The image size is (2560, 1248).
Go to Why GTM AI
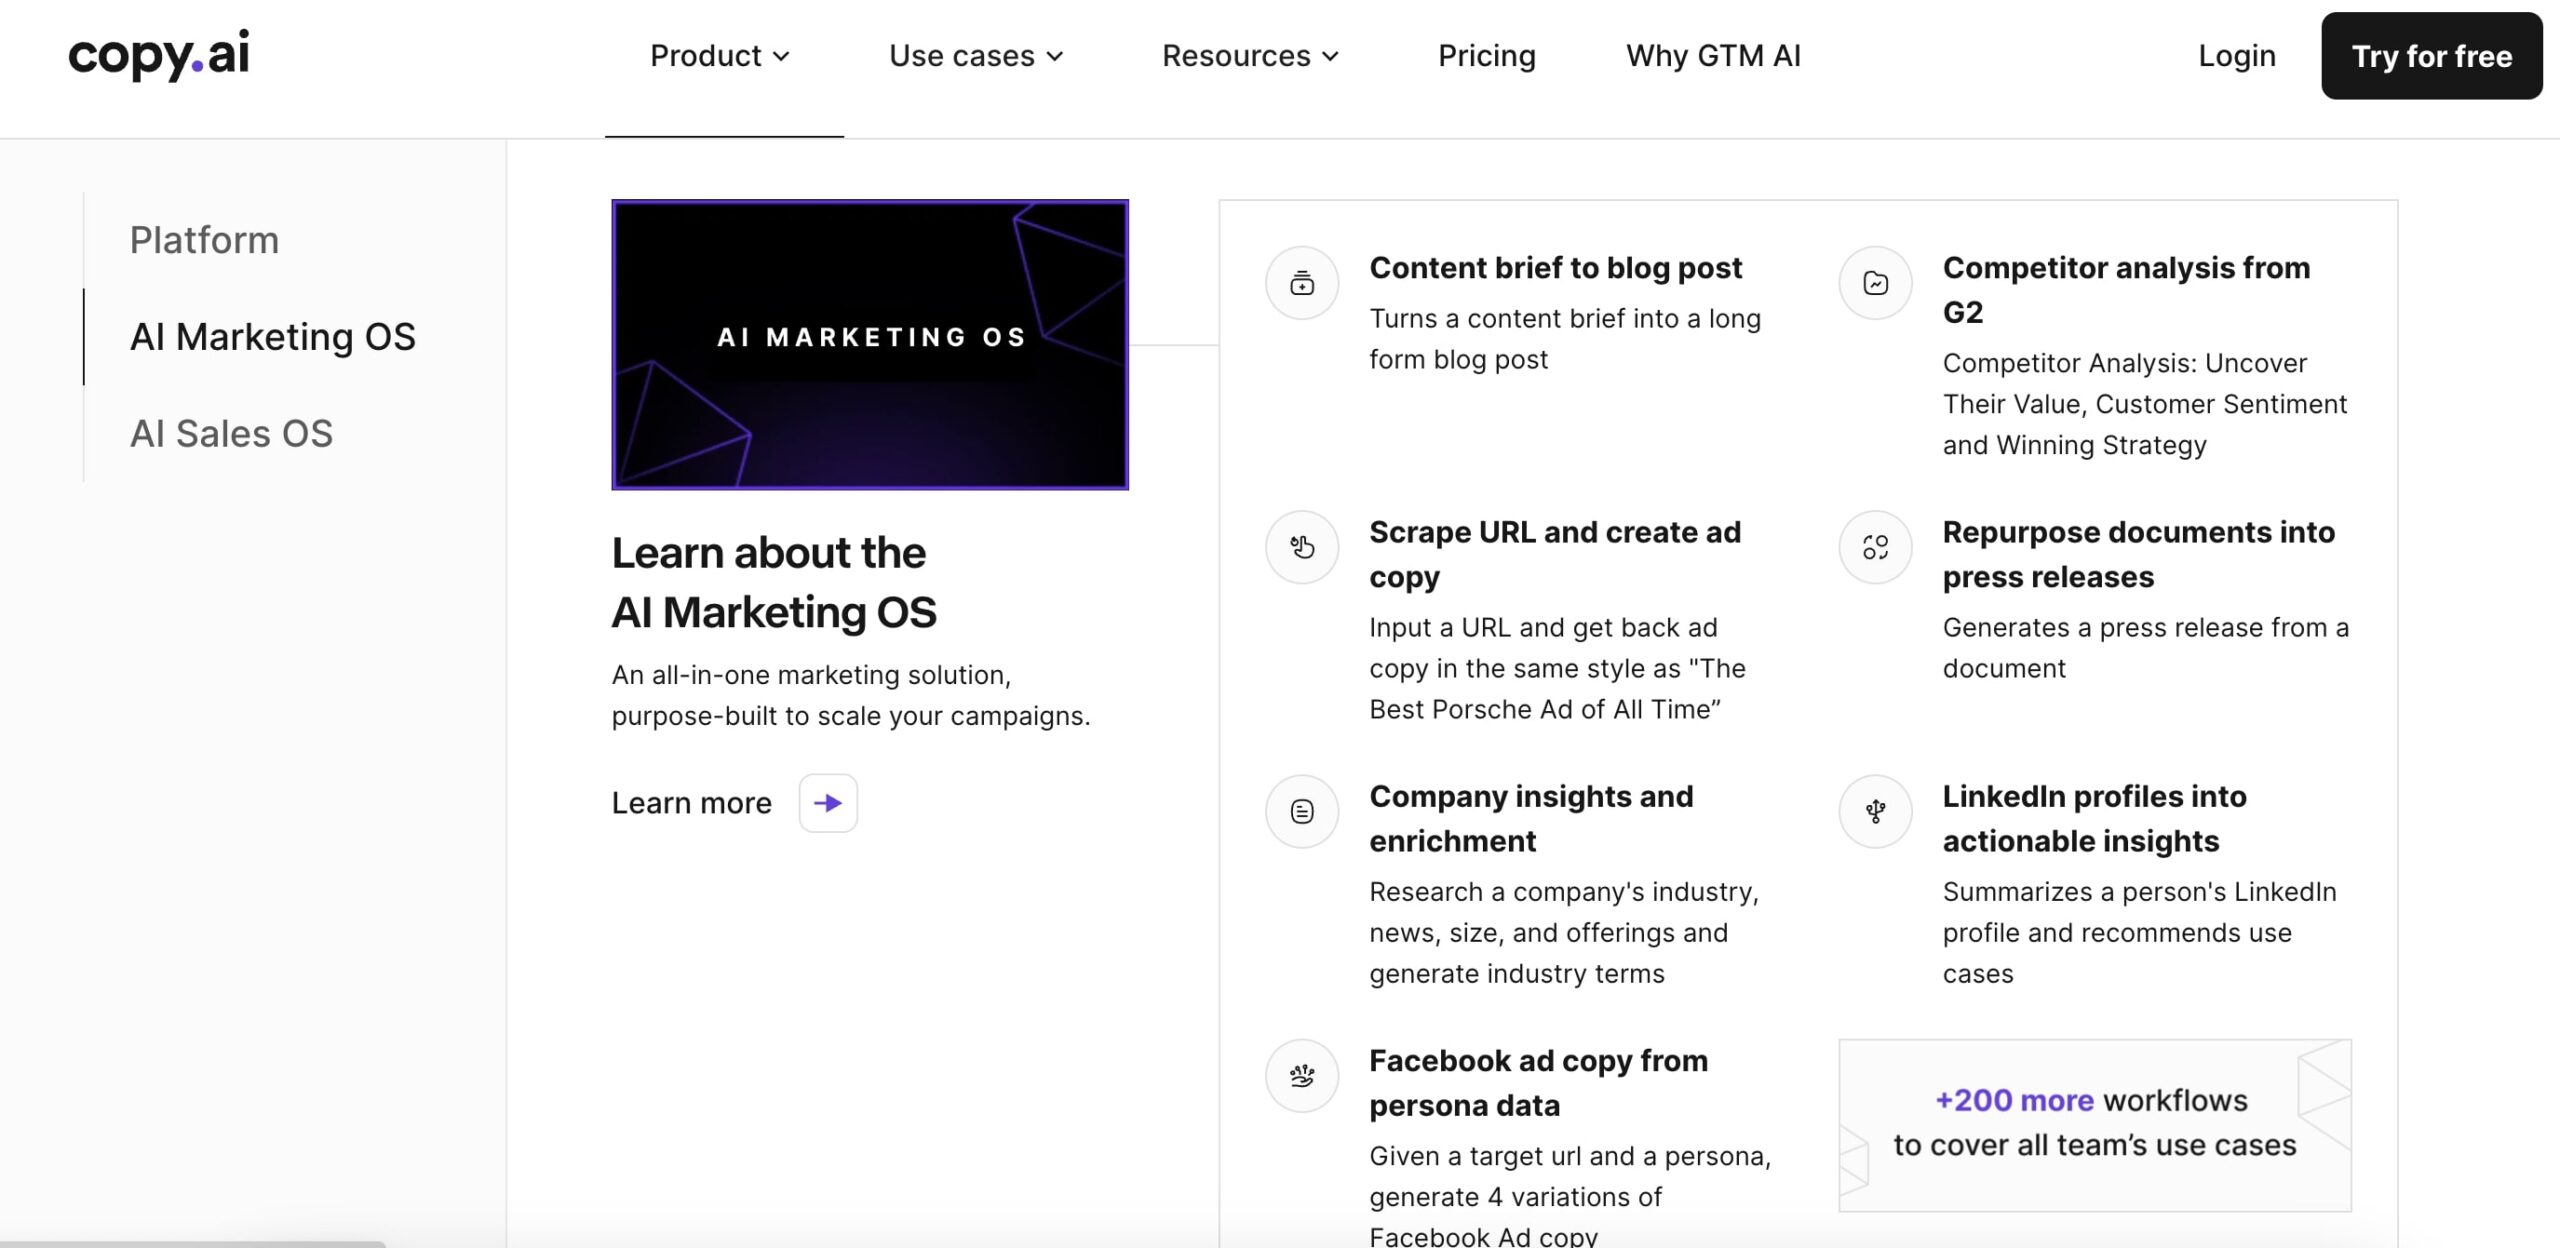point(1713,56)
